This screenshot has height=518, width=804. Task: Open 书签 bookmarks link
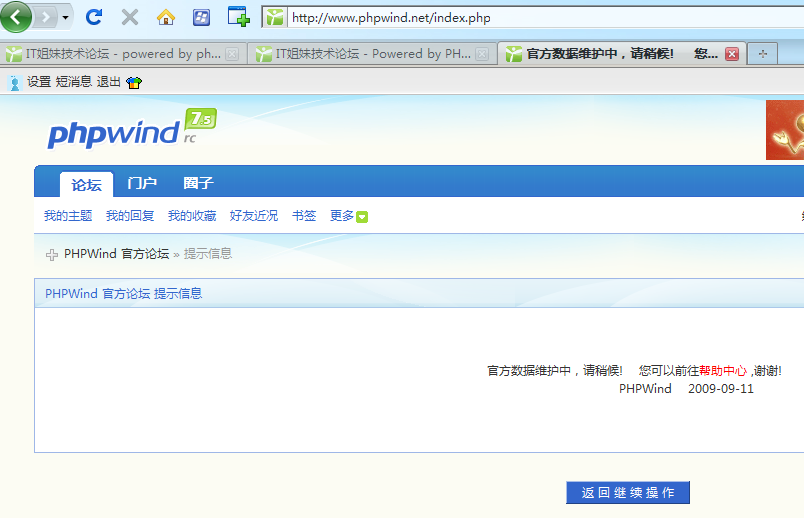point(304,216)
